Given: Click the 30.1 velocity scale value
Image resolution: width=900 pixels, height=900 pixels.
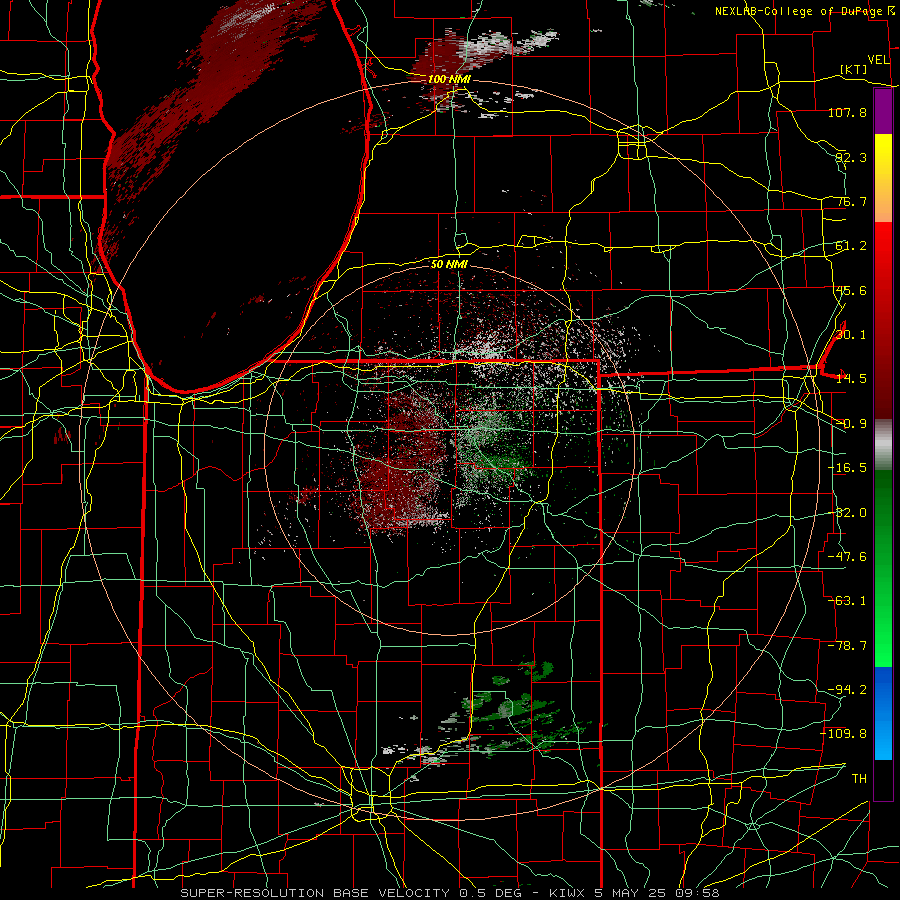Looking at the screenshot, I should [x=851, y=335].
